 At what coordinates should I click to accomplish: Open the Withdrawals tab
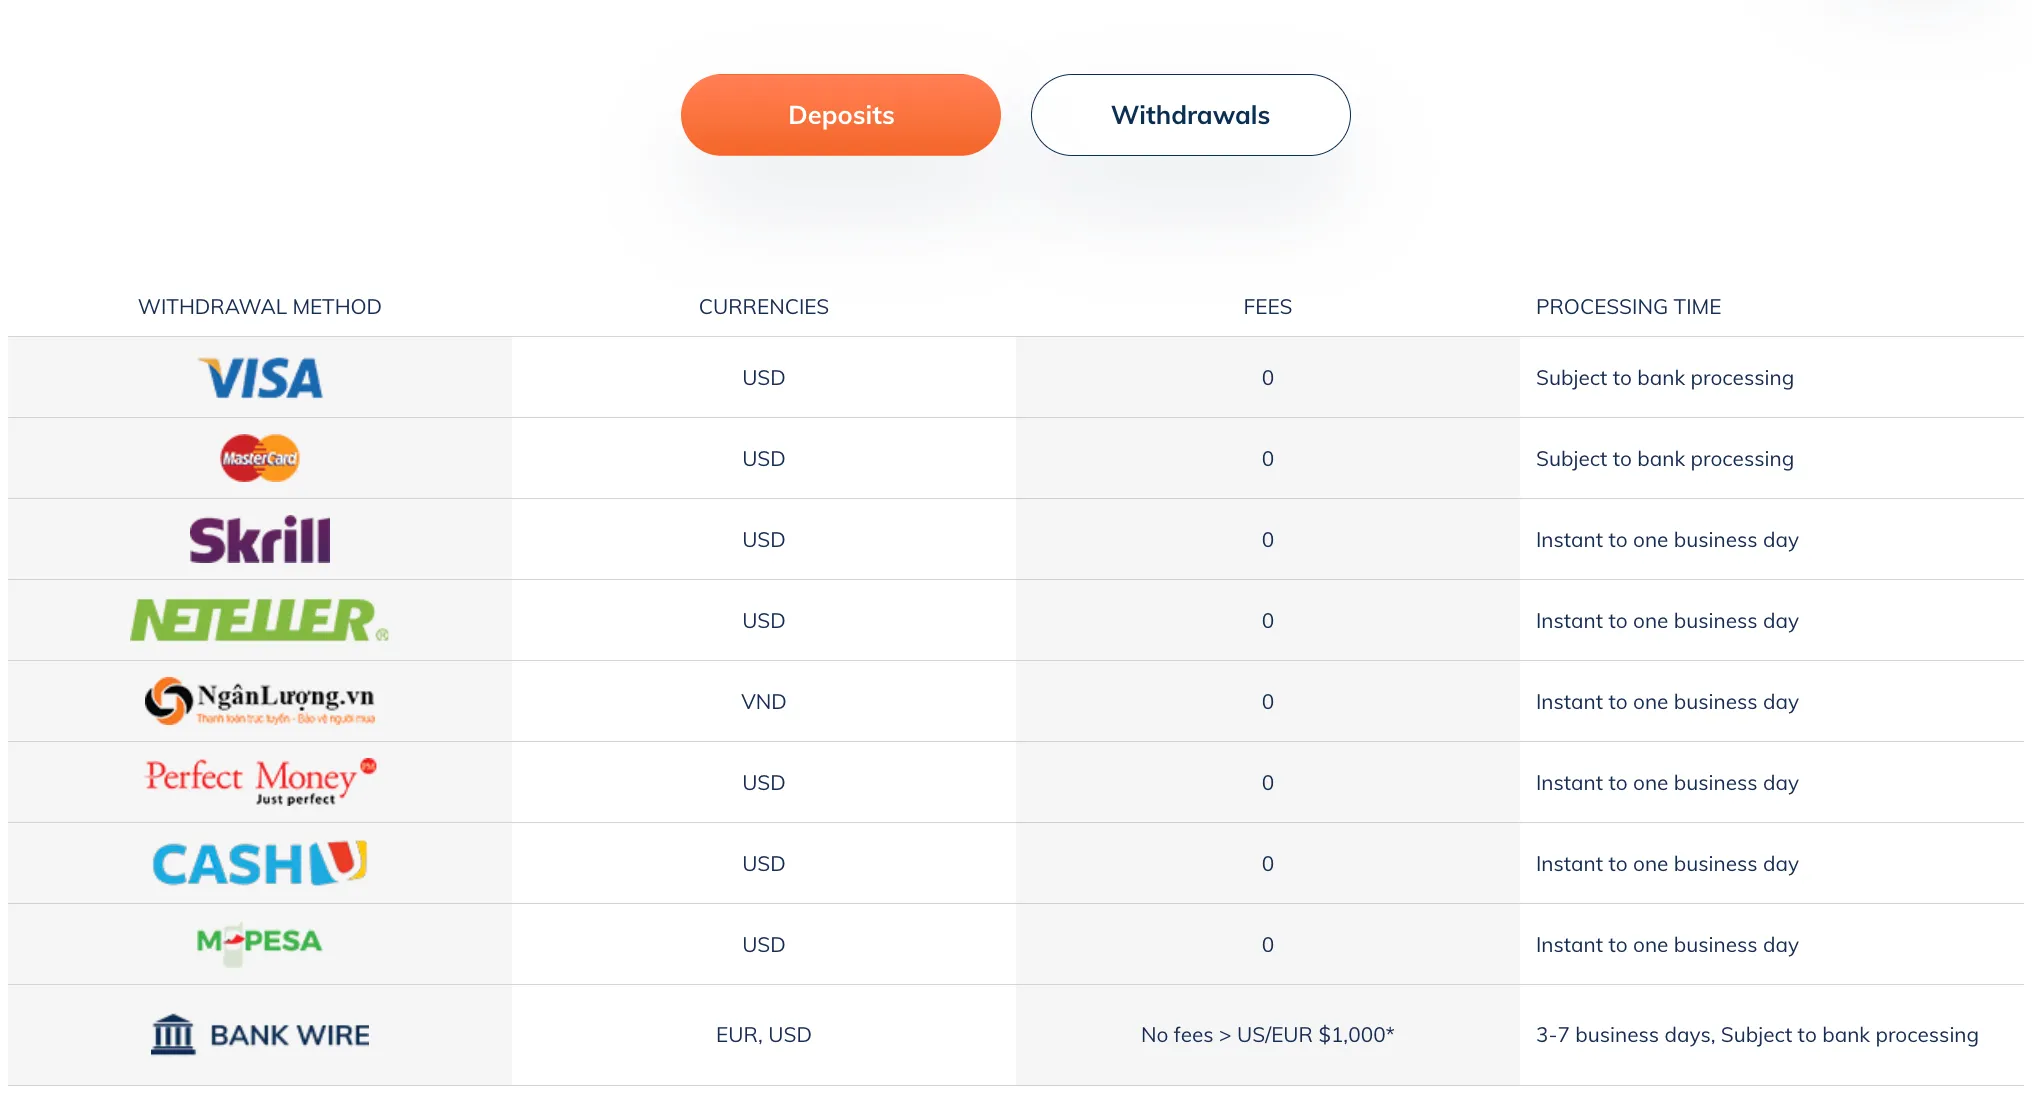pyautogui.click(x=1190, y=115)
